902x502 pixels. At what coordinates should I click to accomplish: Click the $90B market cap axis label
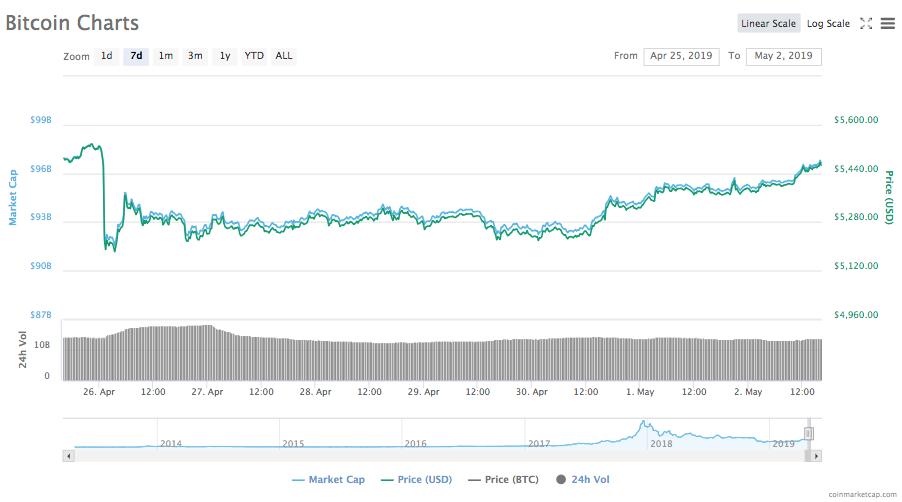pos(41,266)
